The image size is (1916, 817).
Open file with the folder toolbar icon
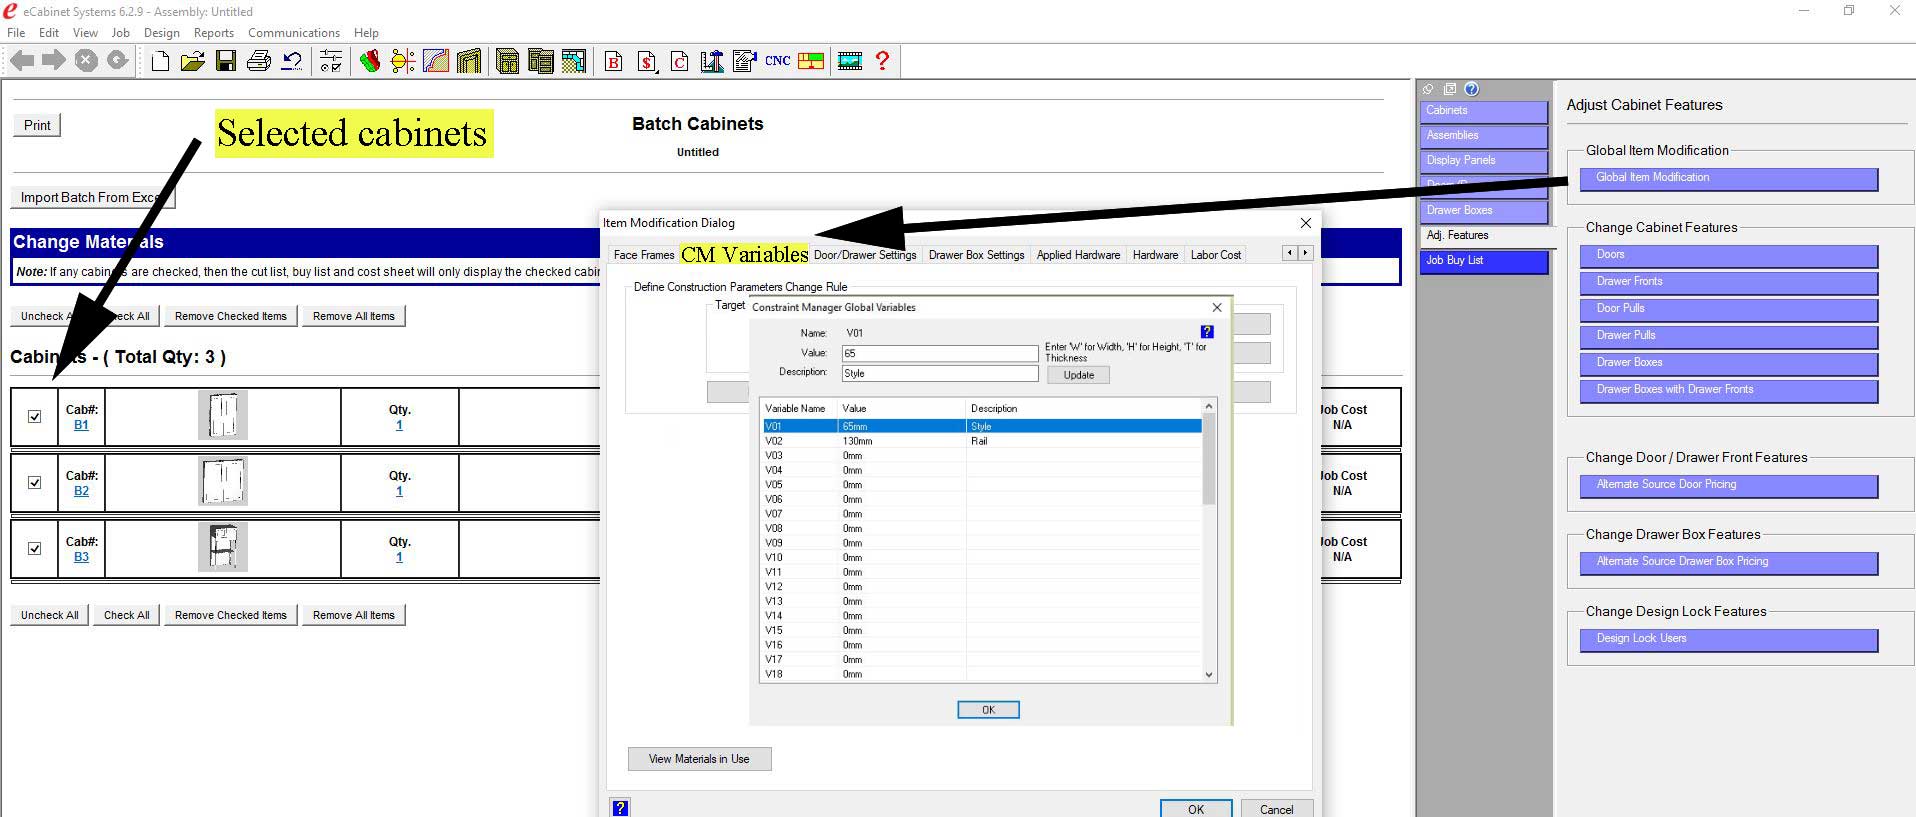click(x=192, y=62)
